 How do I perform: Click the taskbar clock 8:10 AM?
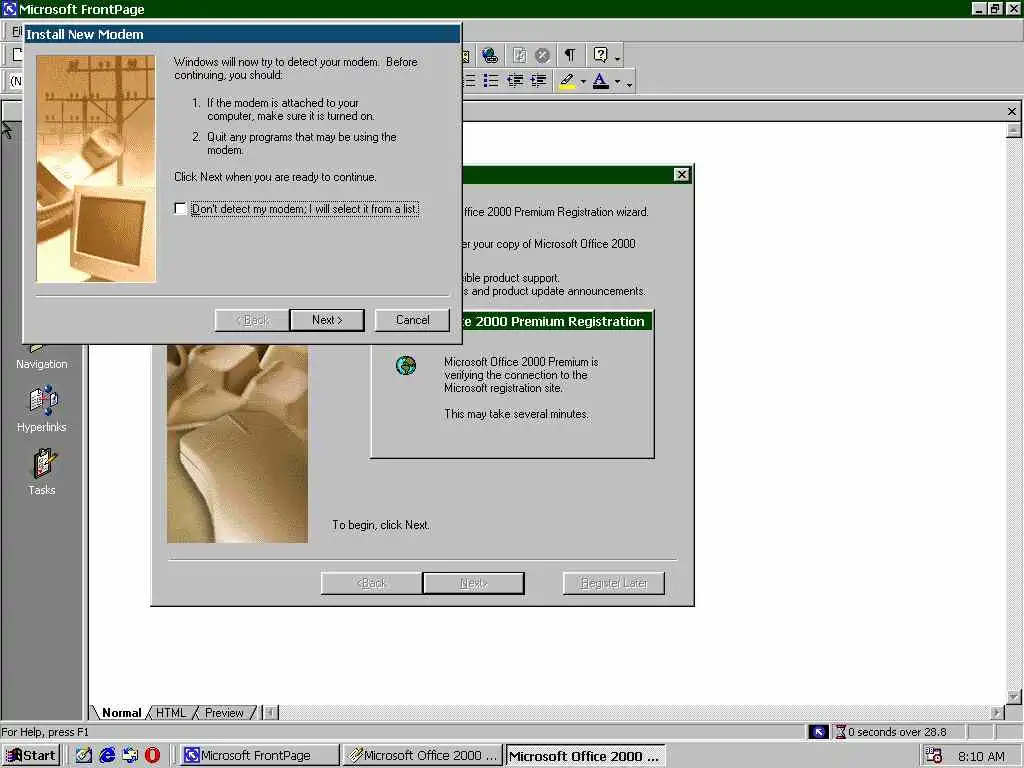click(x=981, y=756)
